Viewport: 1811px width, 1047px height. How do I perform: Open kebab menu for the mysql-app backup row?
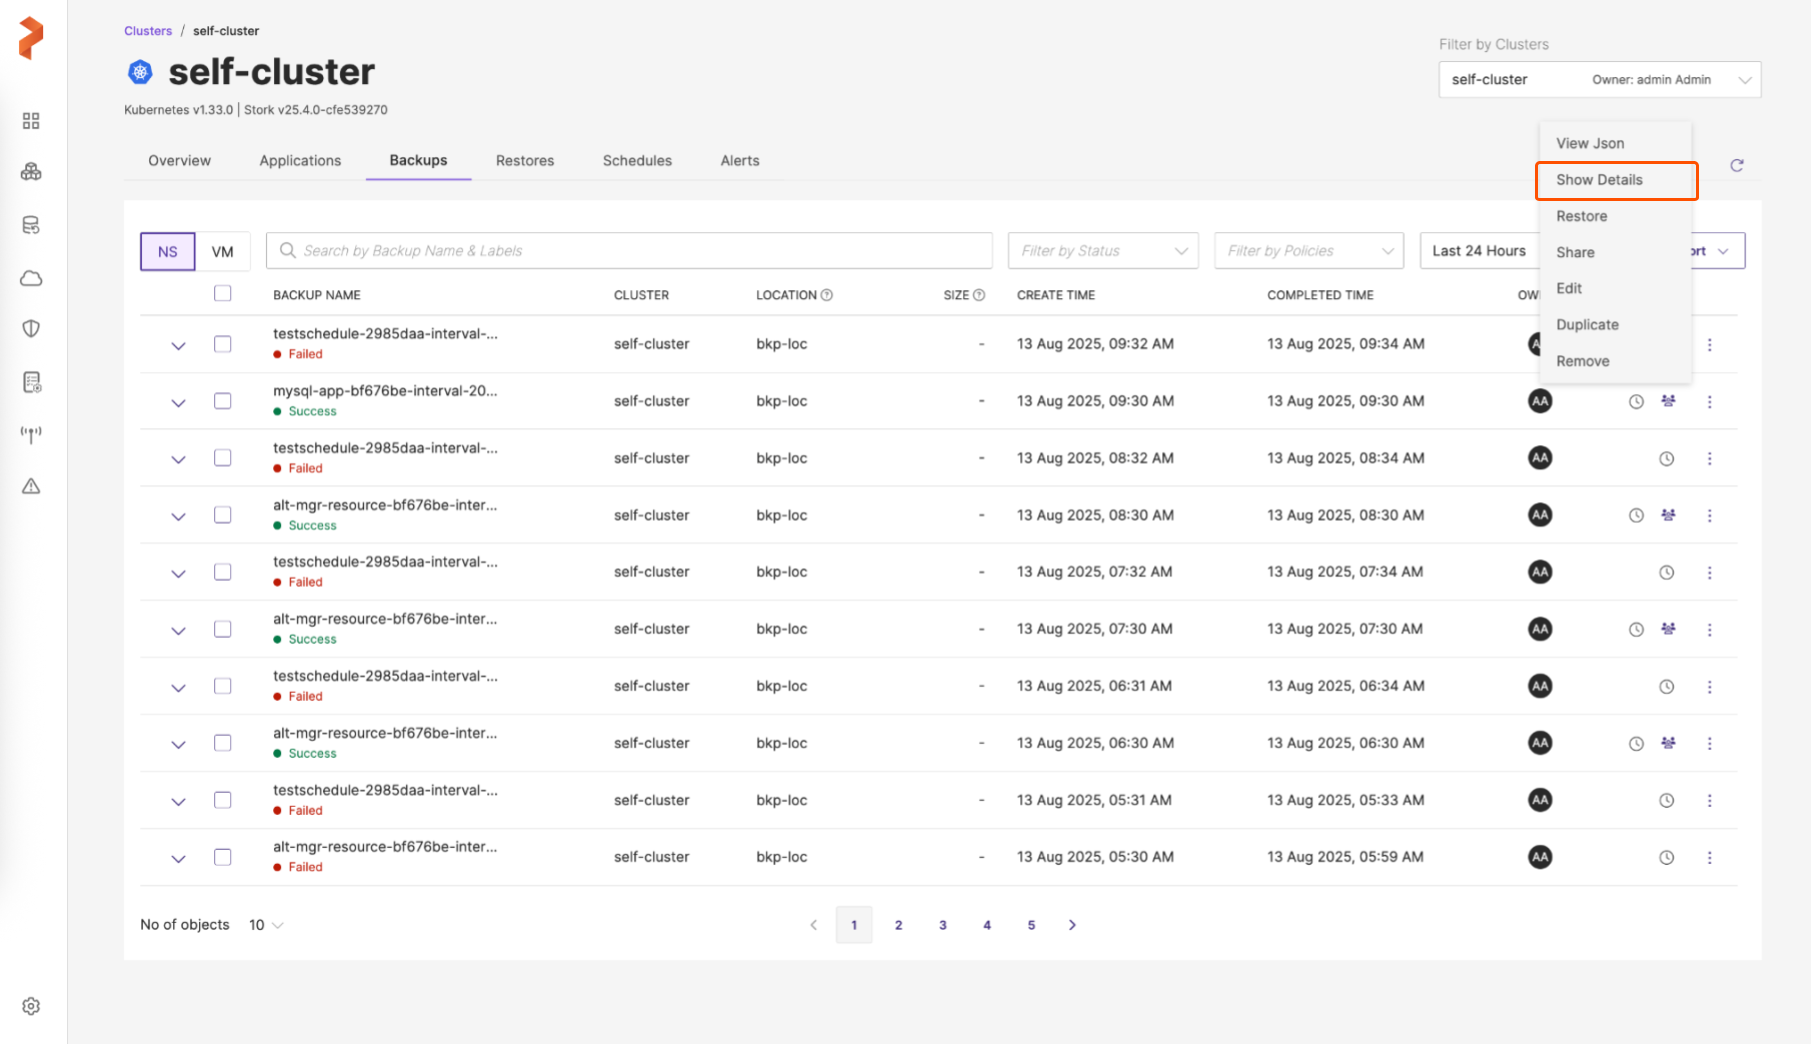click(1709, 402)
